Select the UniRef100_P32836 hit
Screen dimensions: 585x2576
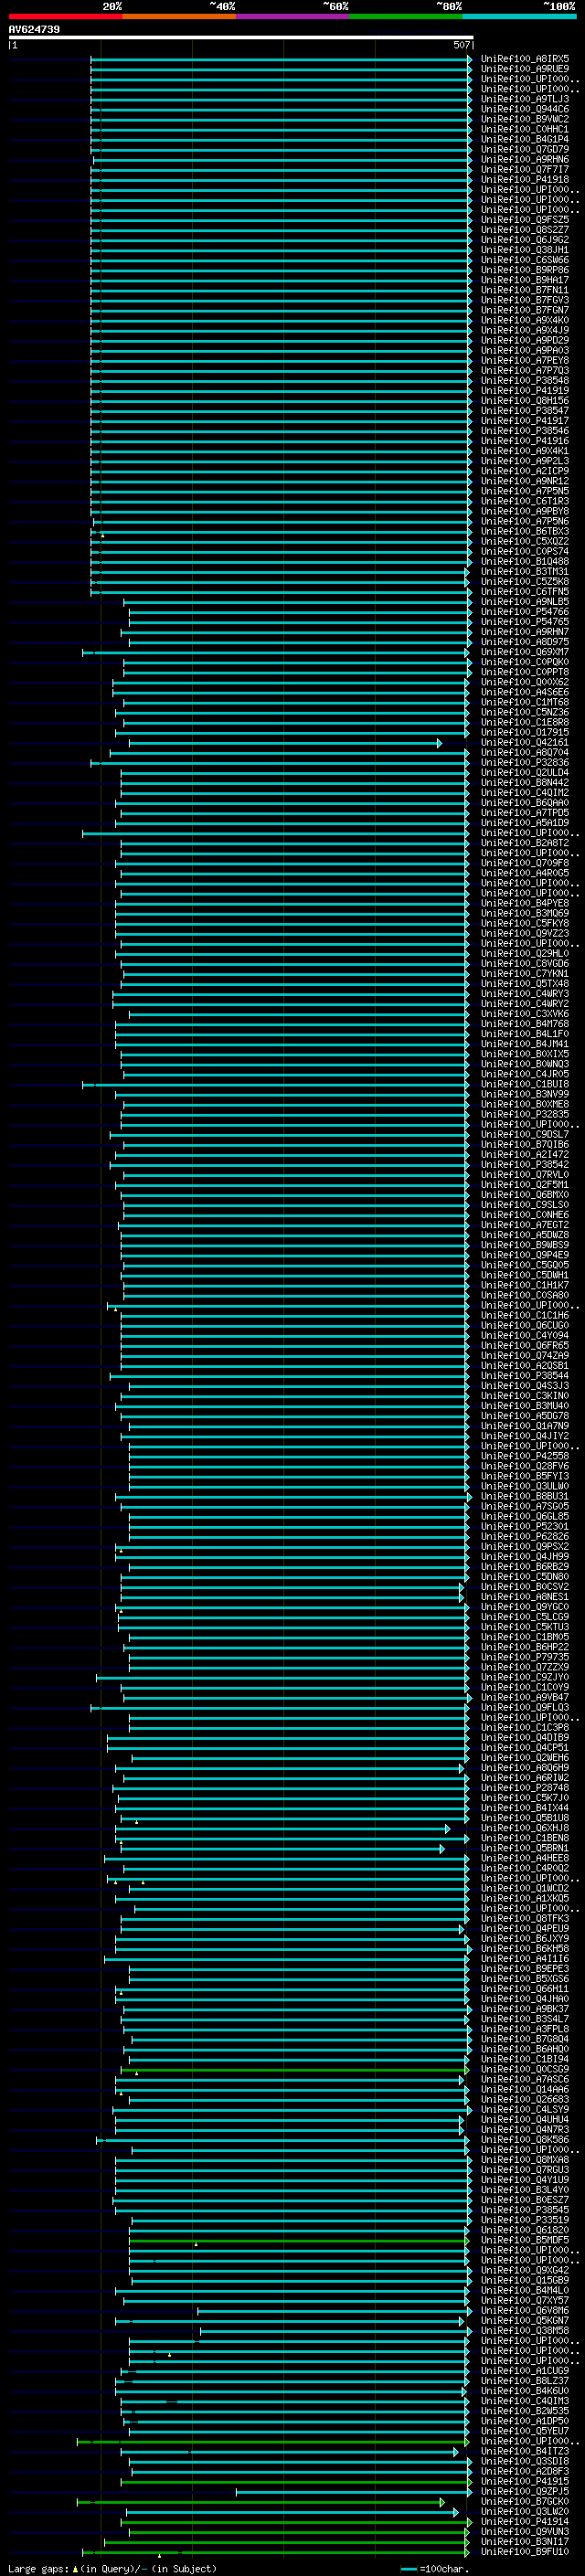[524, 762]
